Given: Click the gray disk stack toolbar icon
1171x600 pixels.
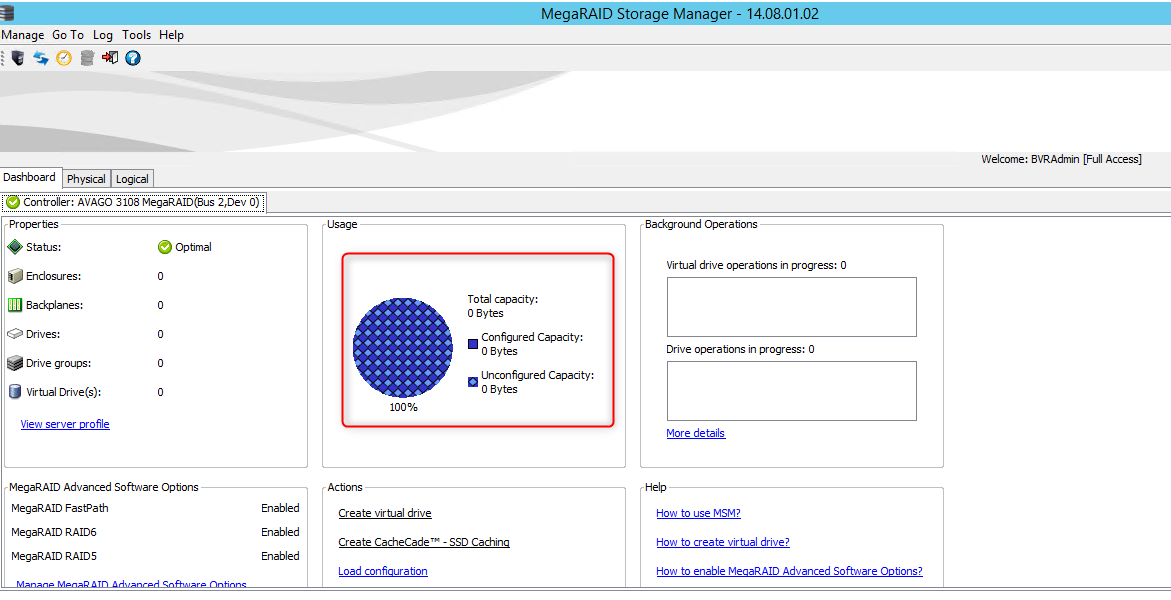Looking at the screenshot, I should tap(87, 58).
